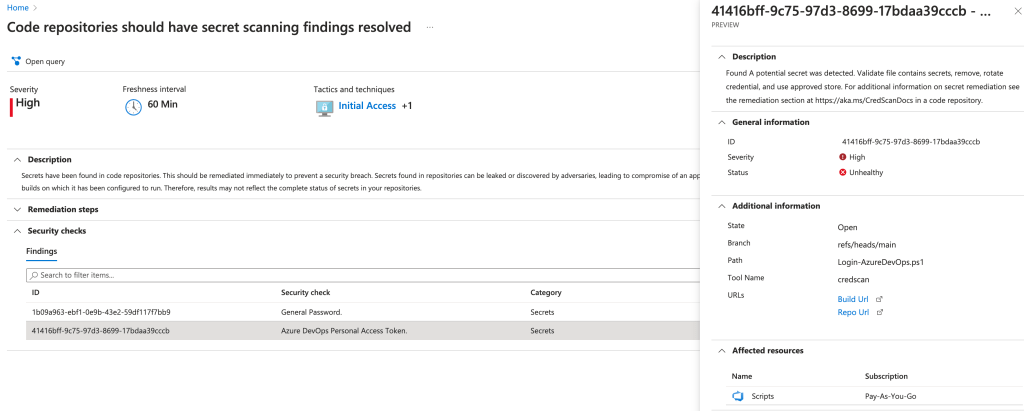Click the High severity icon in General information
The width and height of the screenshot is (1024, 411).
point(842,157)
